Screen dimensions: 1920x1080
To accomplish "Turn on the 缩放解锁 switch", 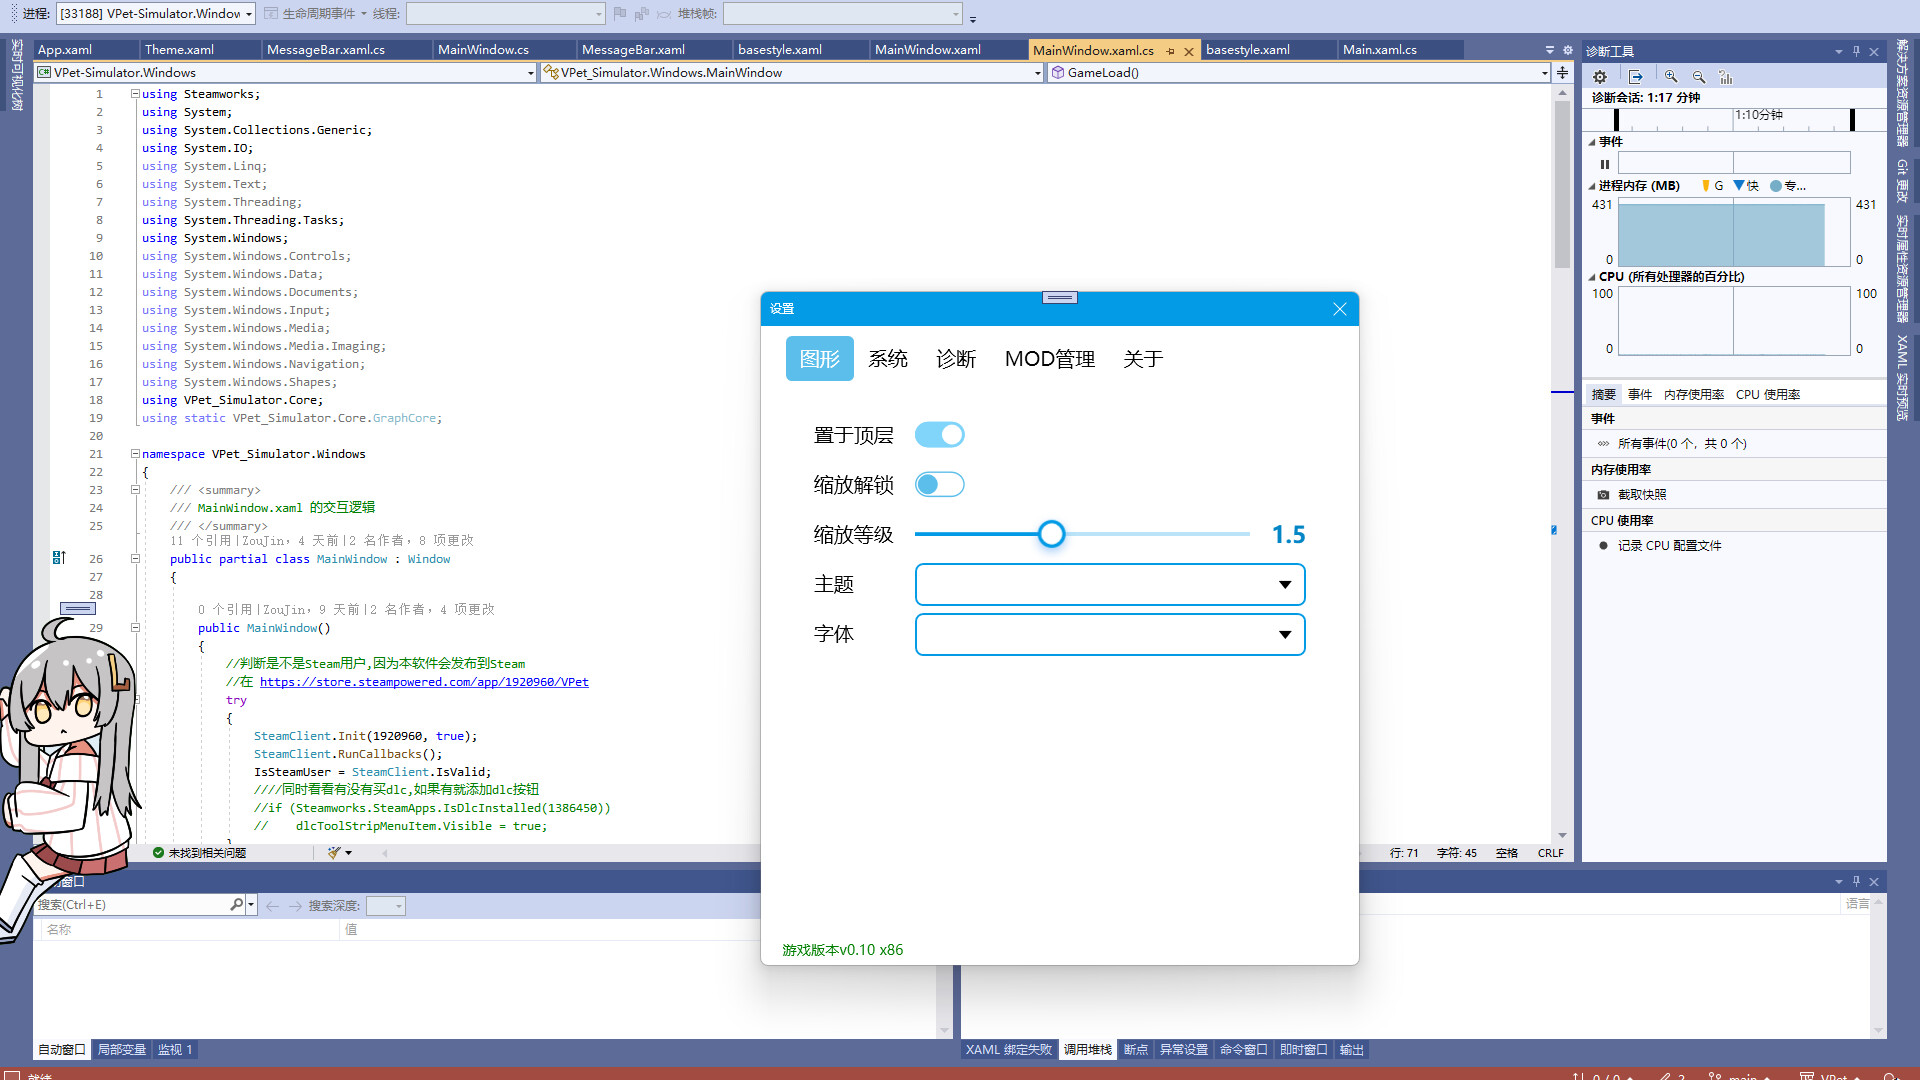I will (x=939, y=485).
